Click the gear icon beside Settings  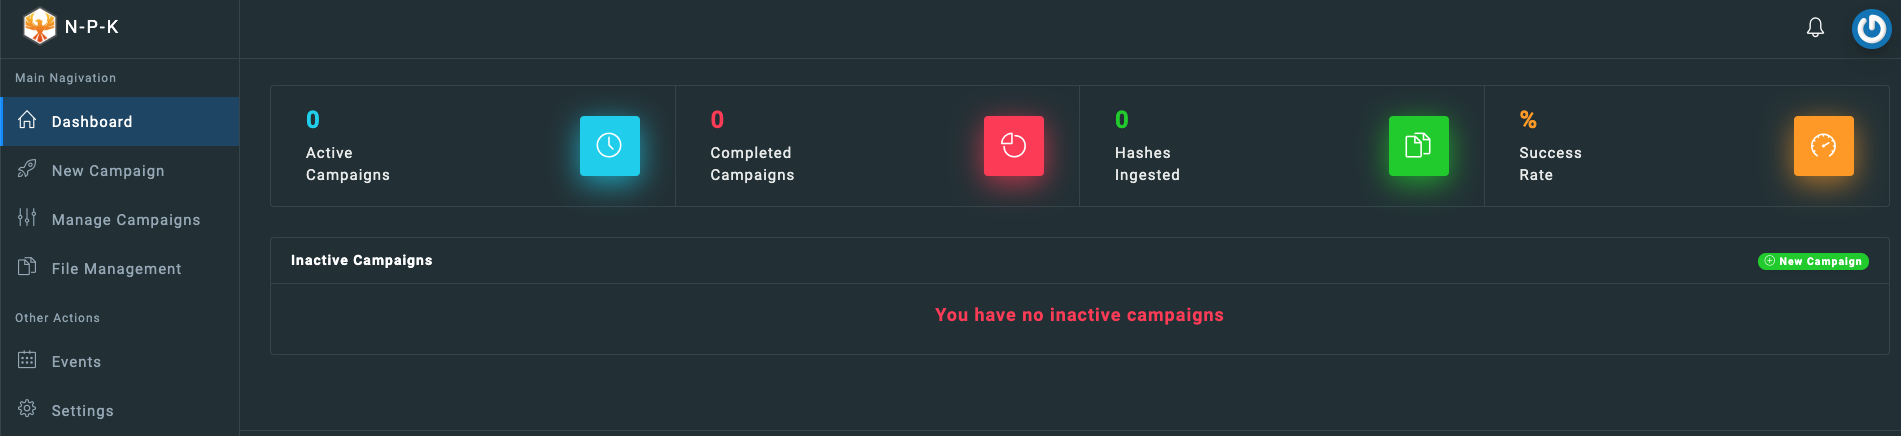pos(27,409)
